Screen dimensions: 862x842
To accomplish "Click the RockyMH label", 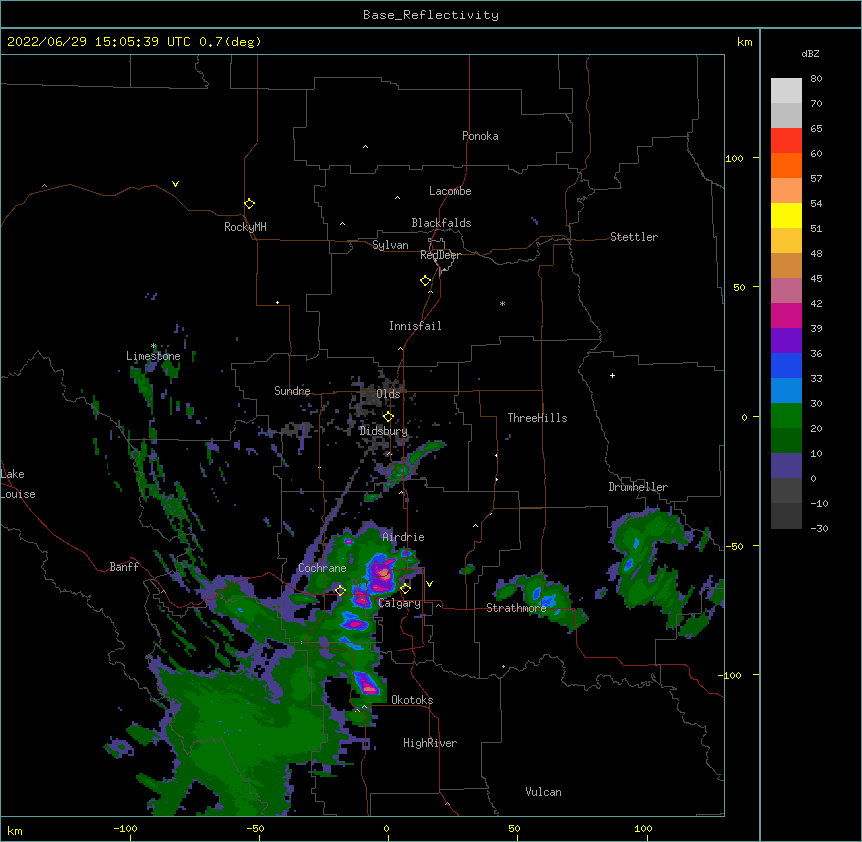I will coord(245,227).
